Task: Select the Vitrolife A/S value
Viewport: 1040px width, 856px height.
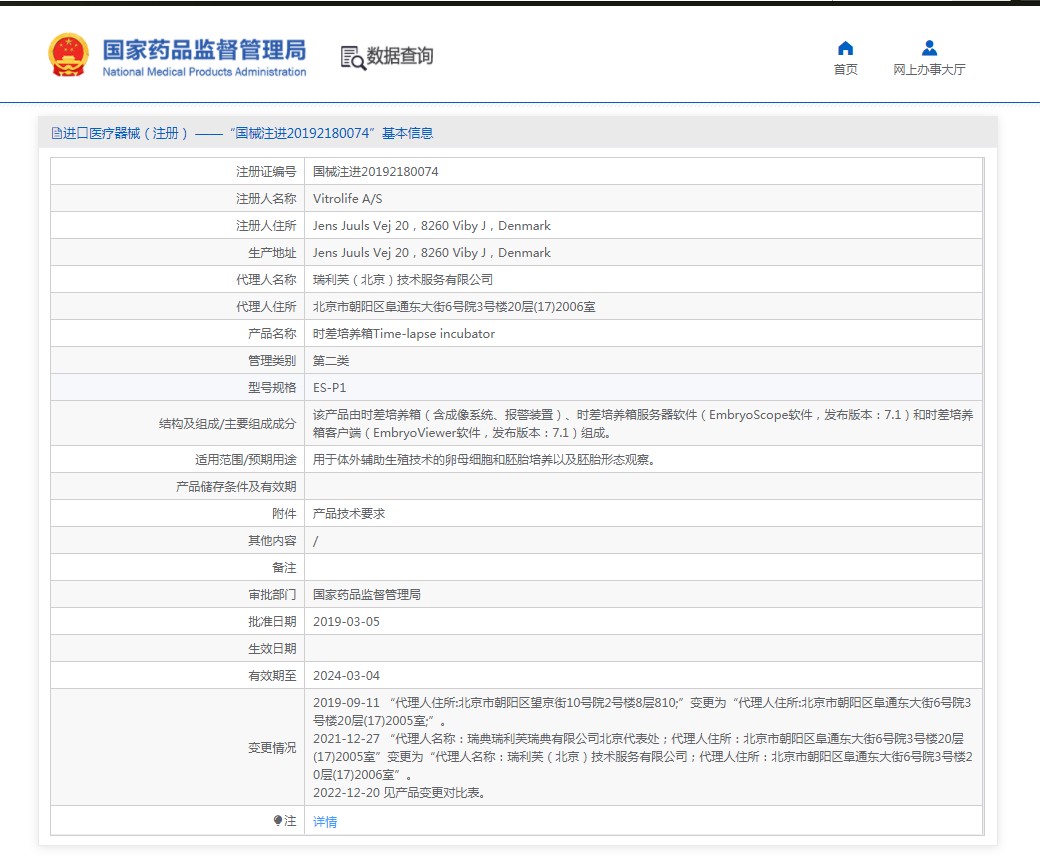Action: point(348,199)
